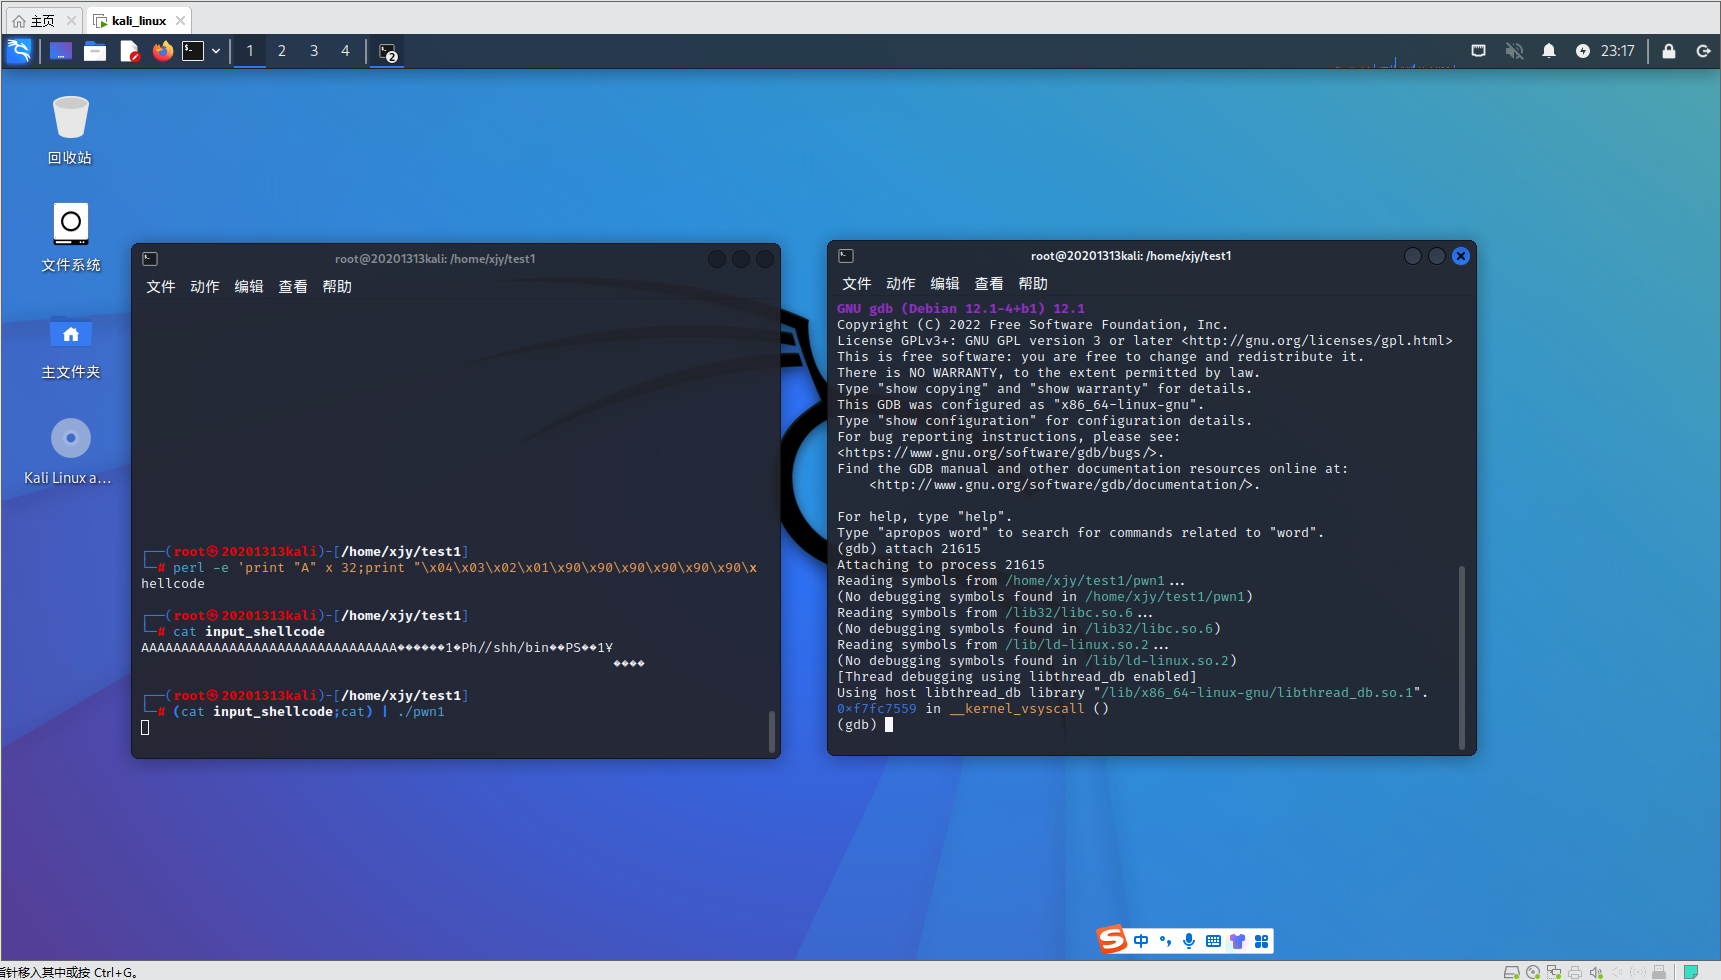Maximize the gdb terminal window
Image resolution: width=1721 pixels, height=980 pixels.
(x=1437, y=256)
